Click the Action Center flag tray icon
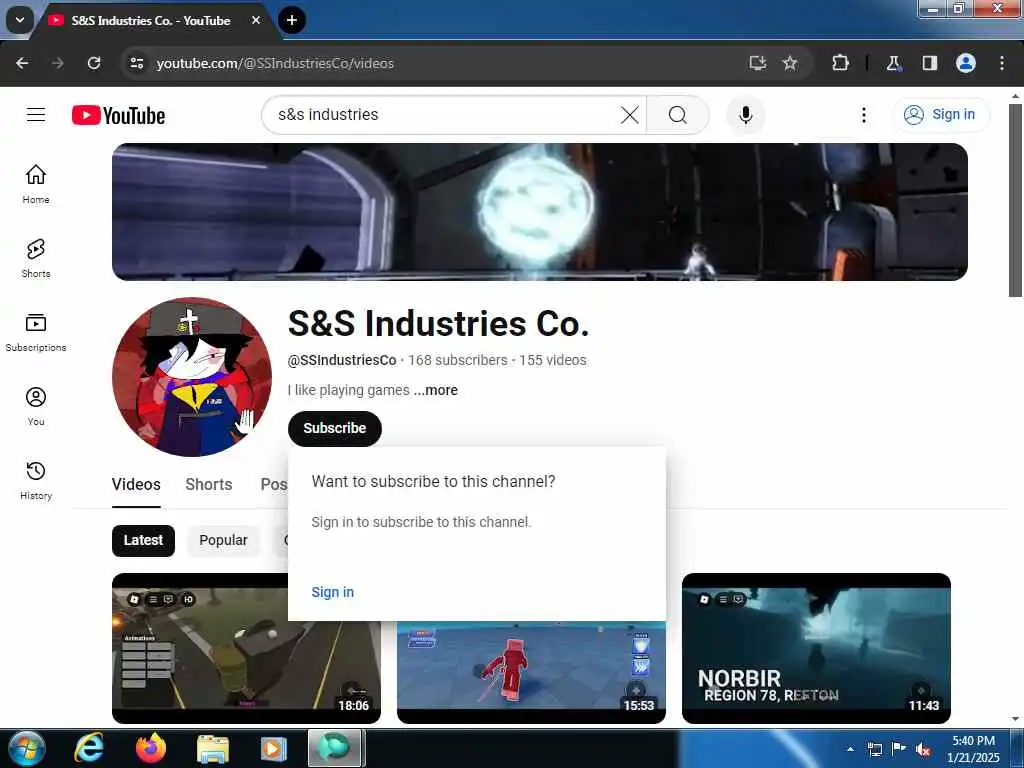 pyautogui.click(x=899, y=749)
